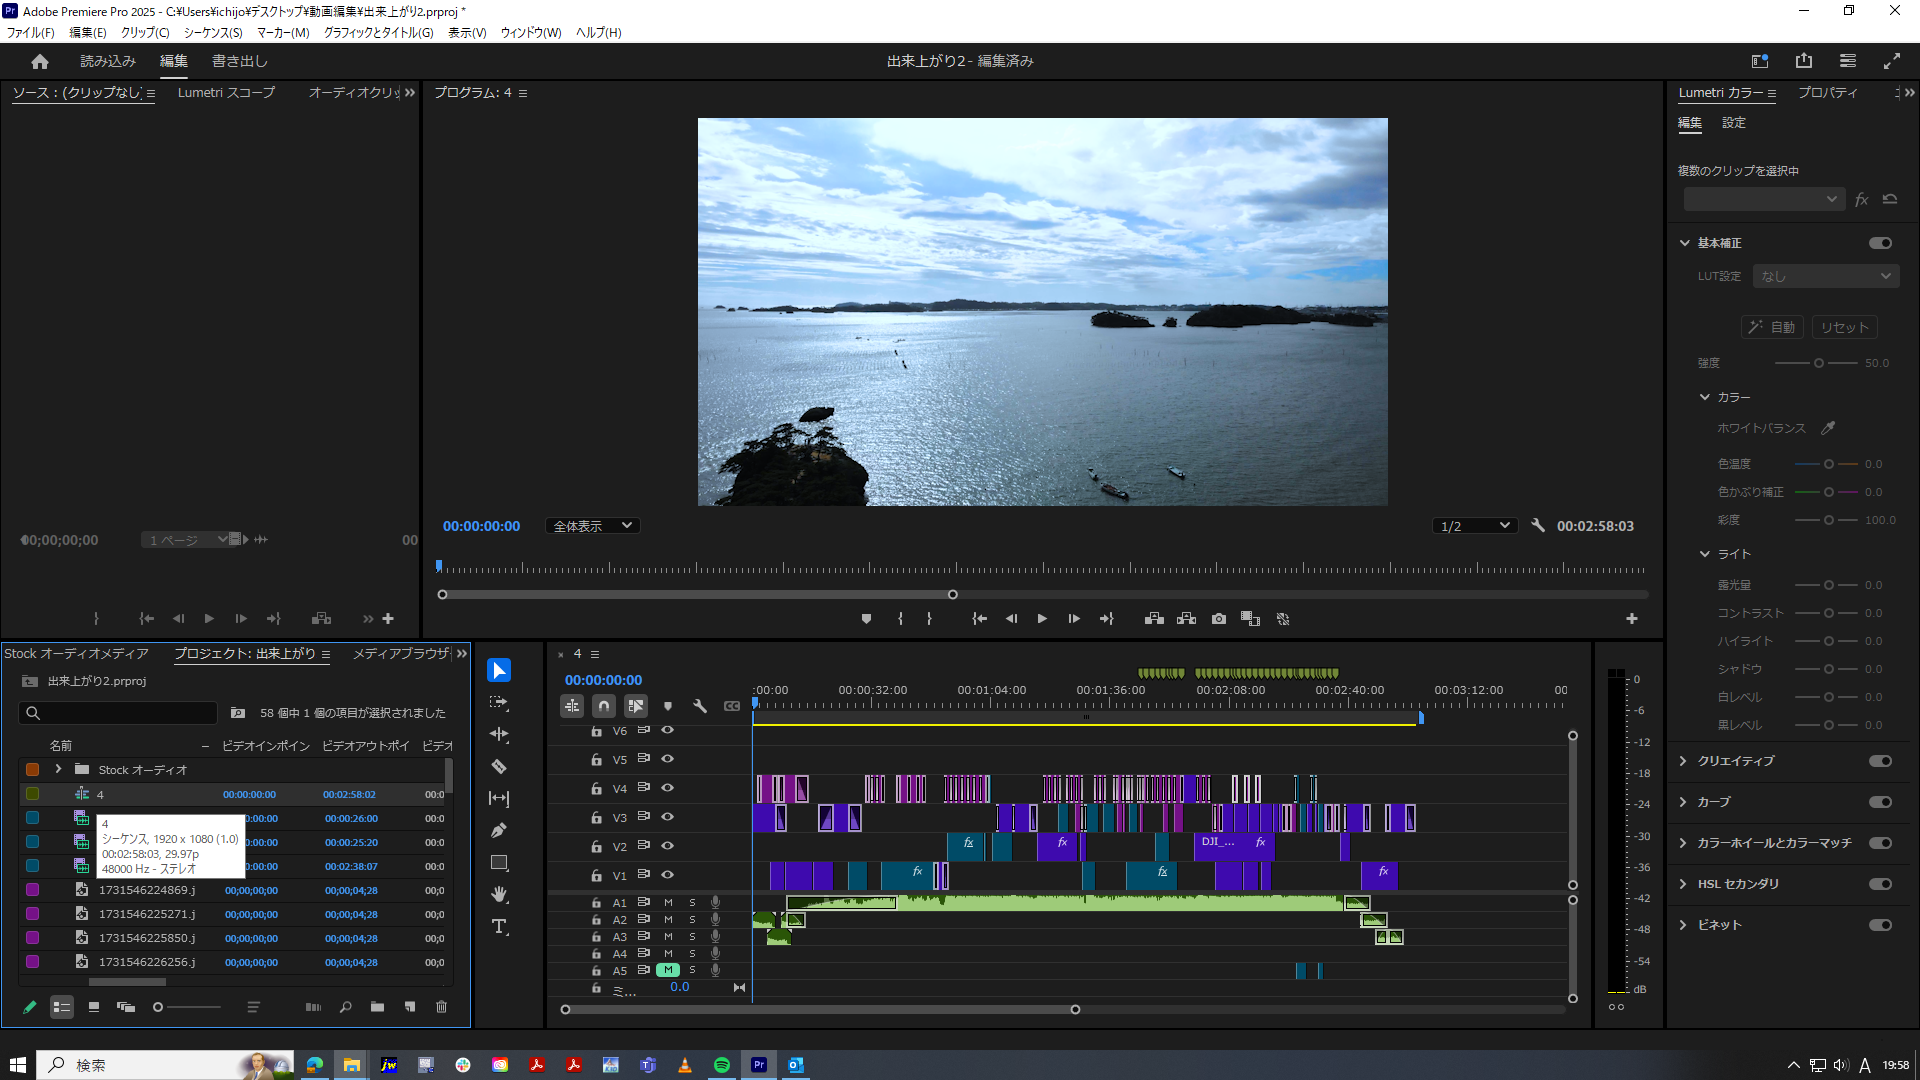Open the new bin folder icon in project panel

[x=377, y=1007]
